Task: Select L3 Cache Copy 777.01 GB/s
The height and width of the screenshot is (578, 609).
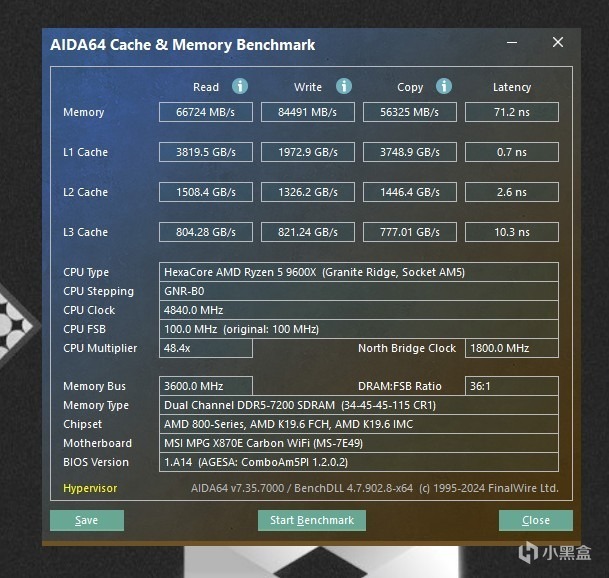Action: (410, 232)
